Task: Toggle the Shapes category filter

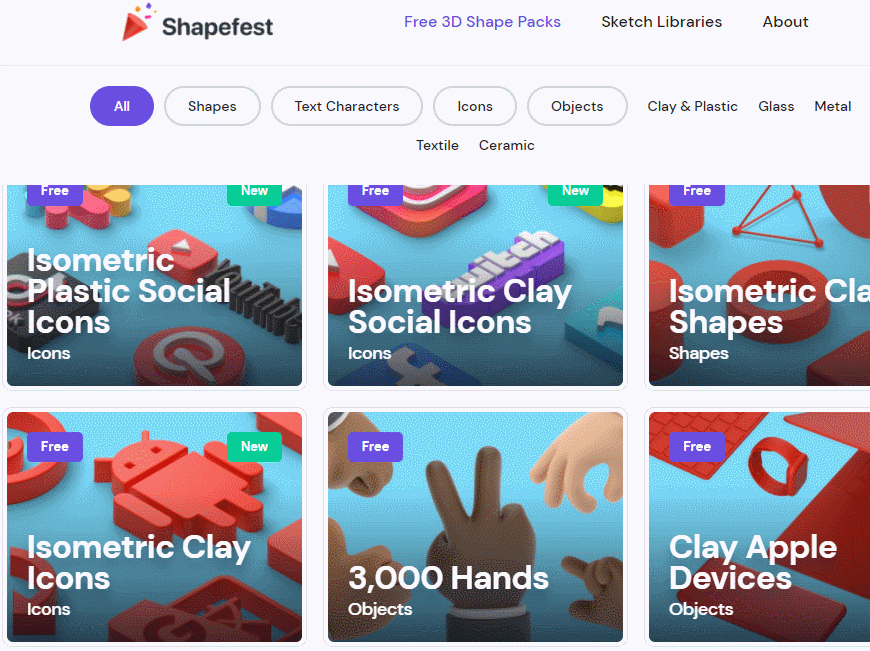Action: tap(212, 106)
